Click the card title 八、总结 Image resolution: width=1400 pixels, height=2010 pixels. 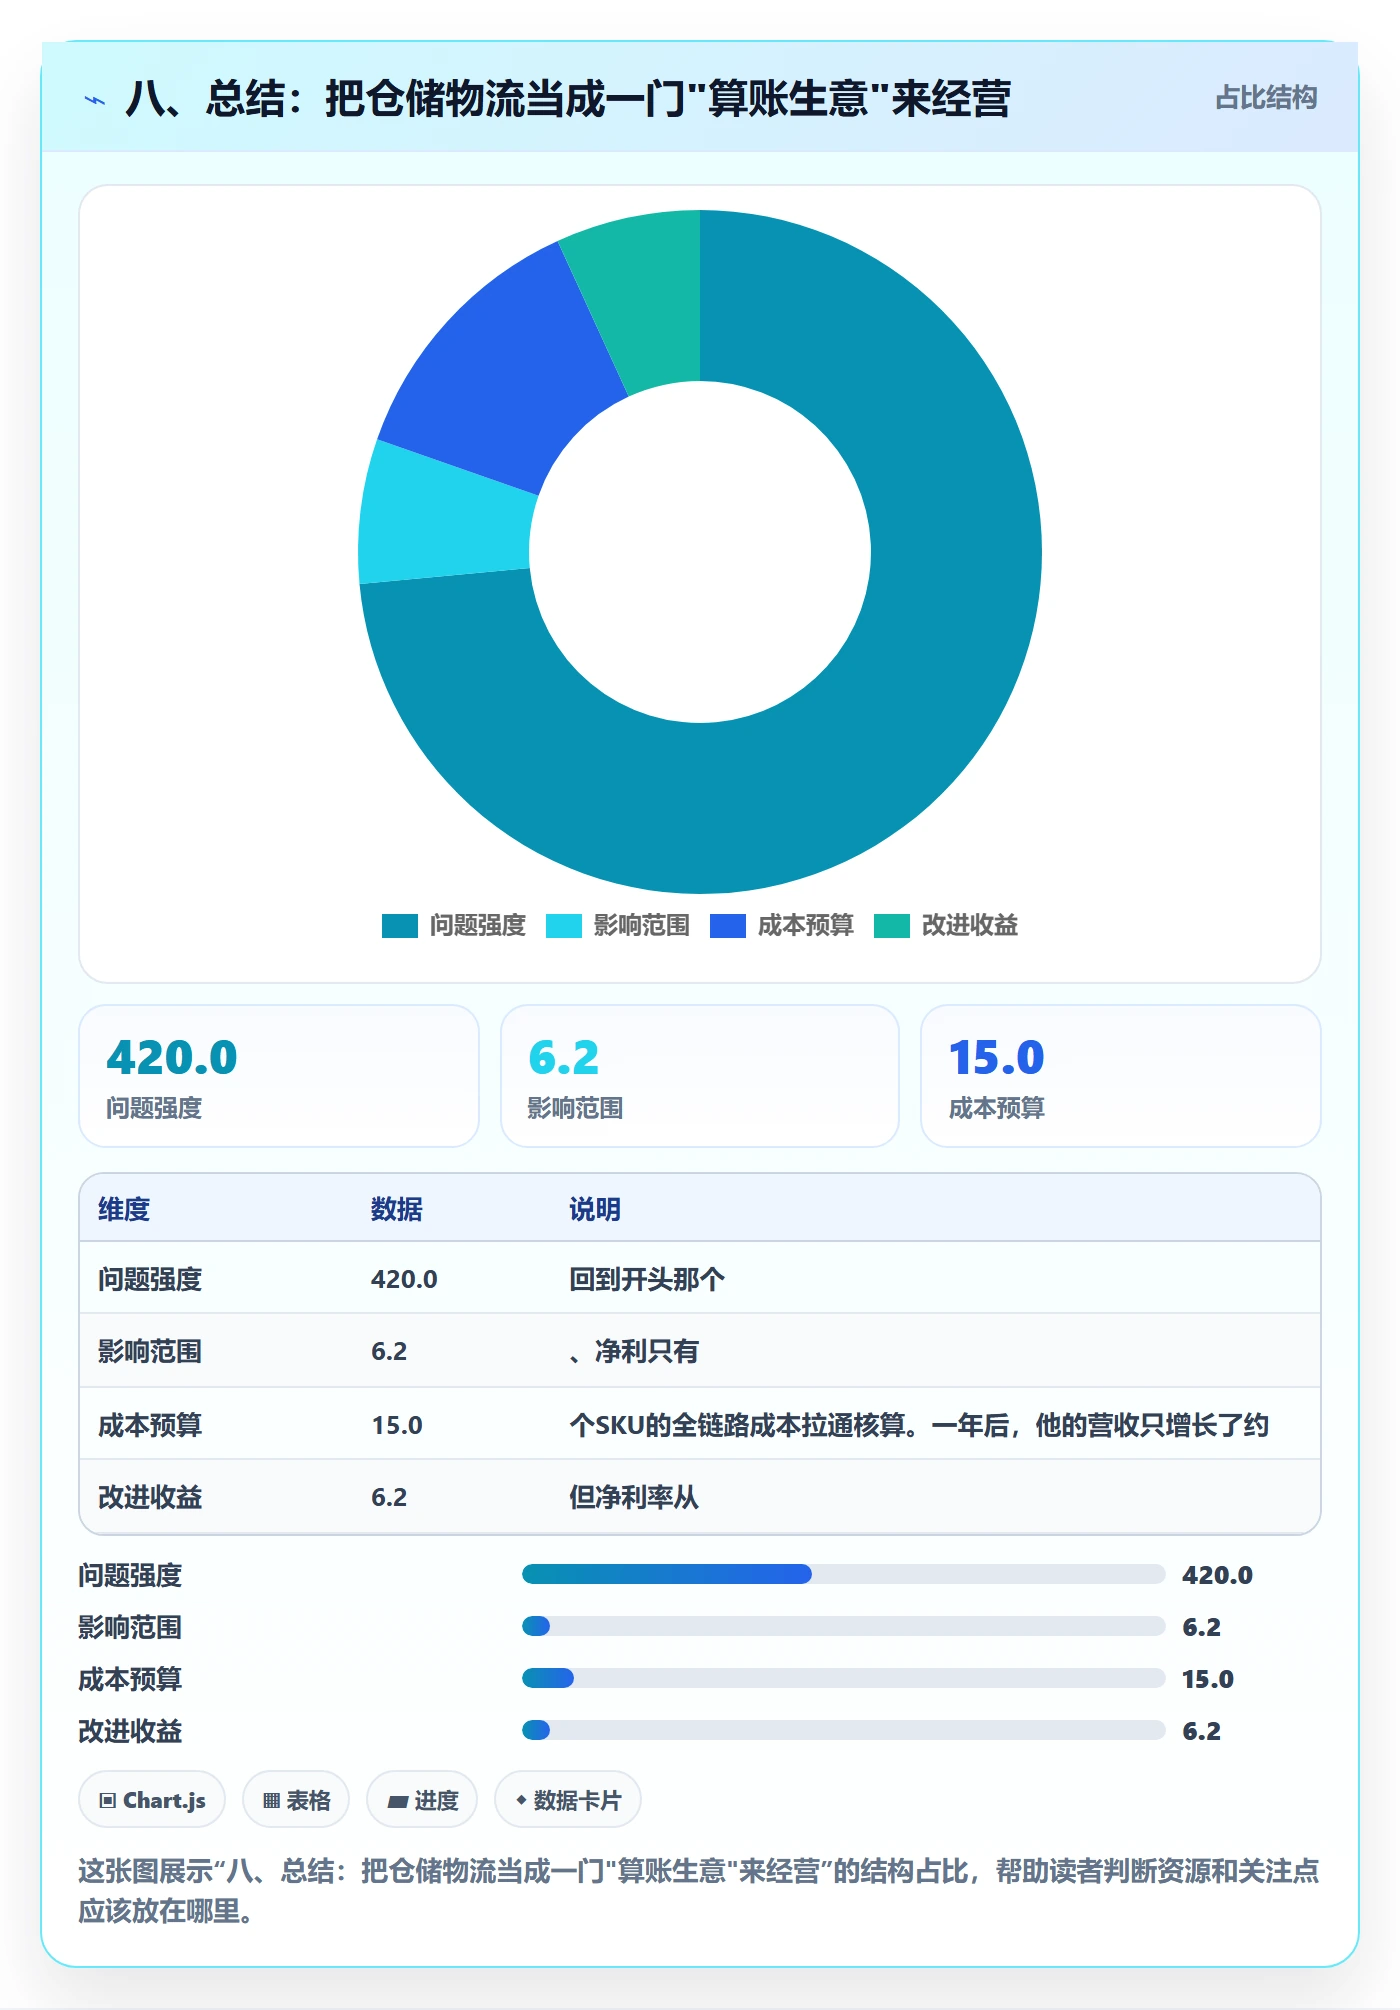coord(568,99)
